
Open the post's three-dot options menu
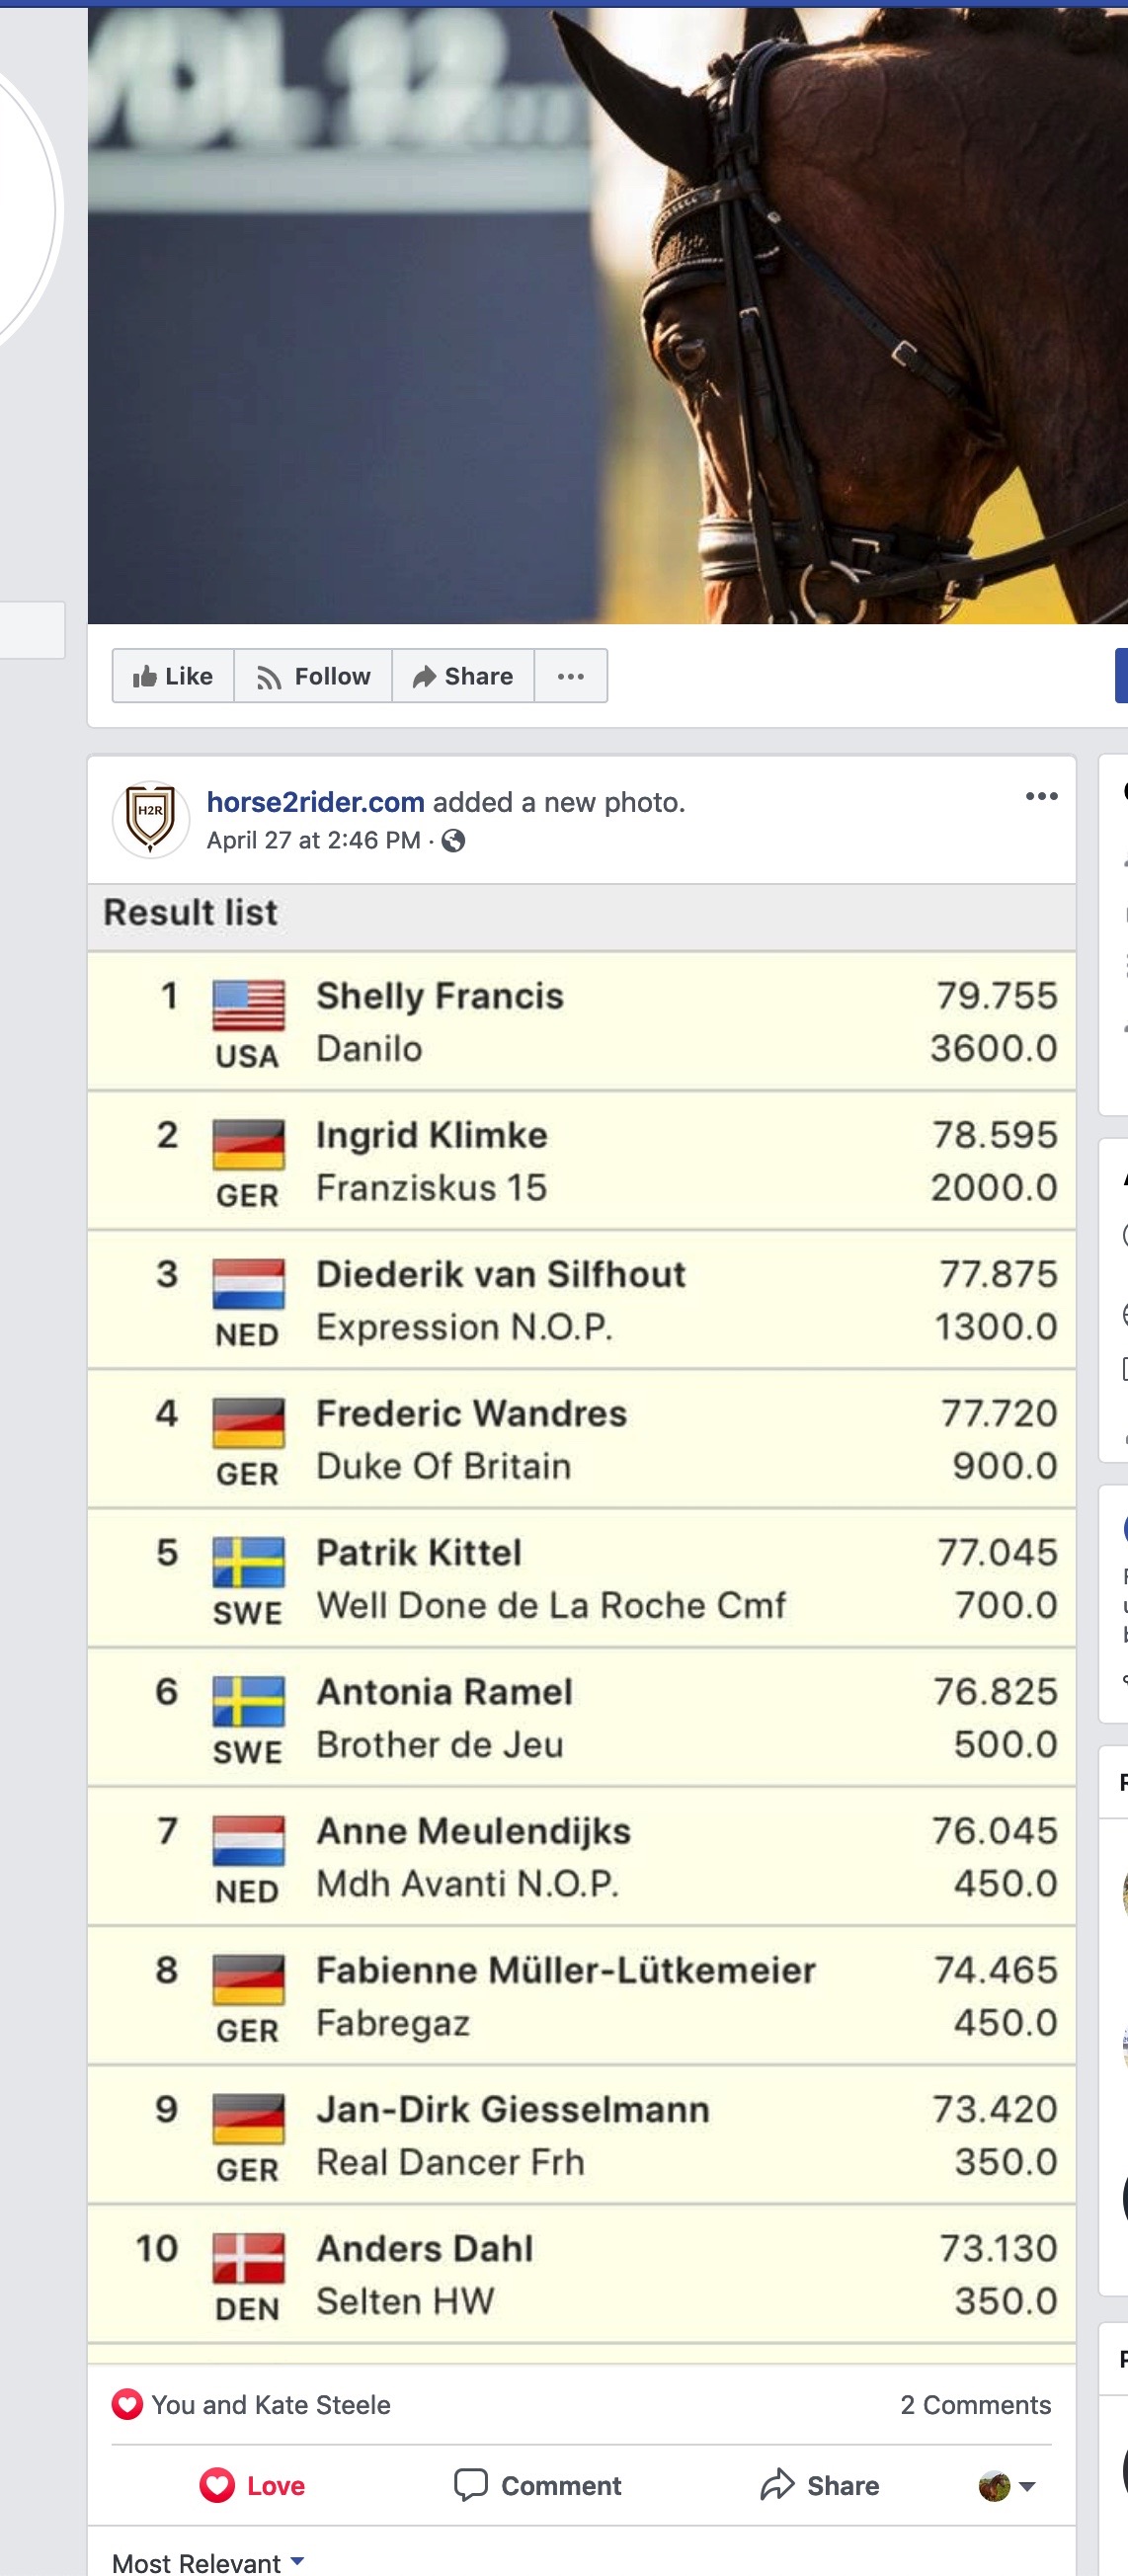click(x=1041, y=796)
